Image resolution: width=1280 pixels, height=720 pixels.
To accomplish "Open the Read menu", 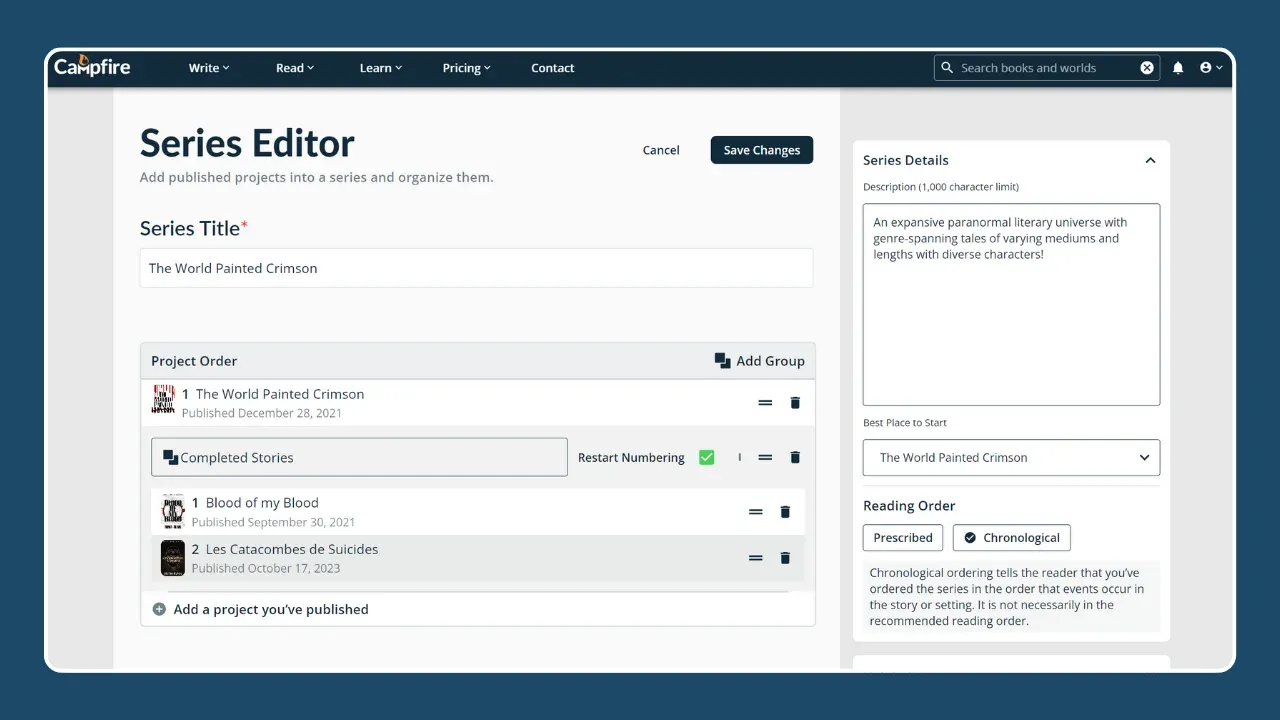I will point(294,67).
